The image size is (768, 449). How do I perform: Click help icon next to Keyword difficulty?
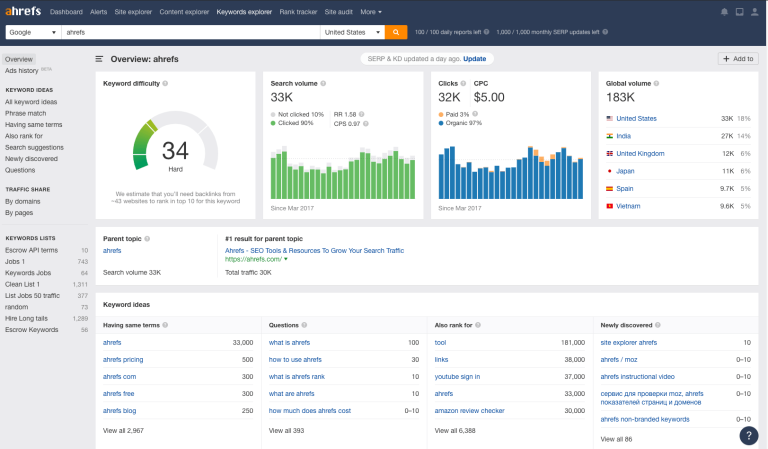click(x=165, y=83)
